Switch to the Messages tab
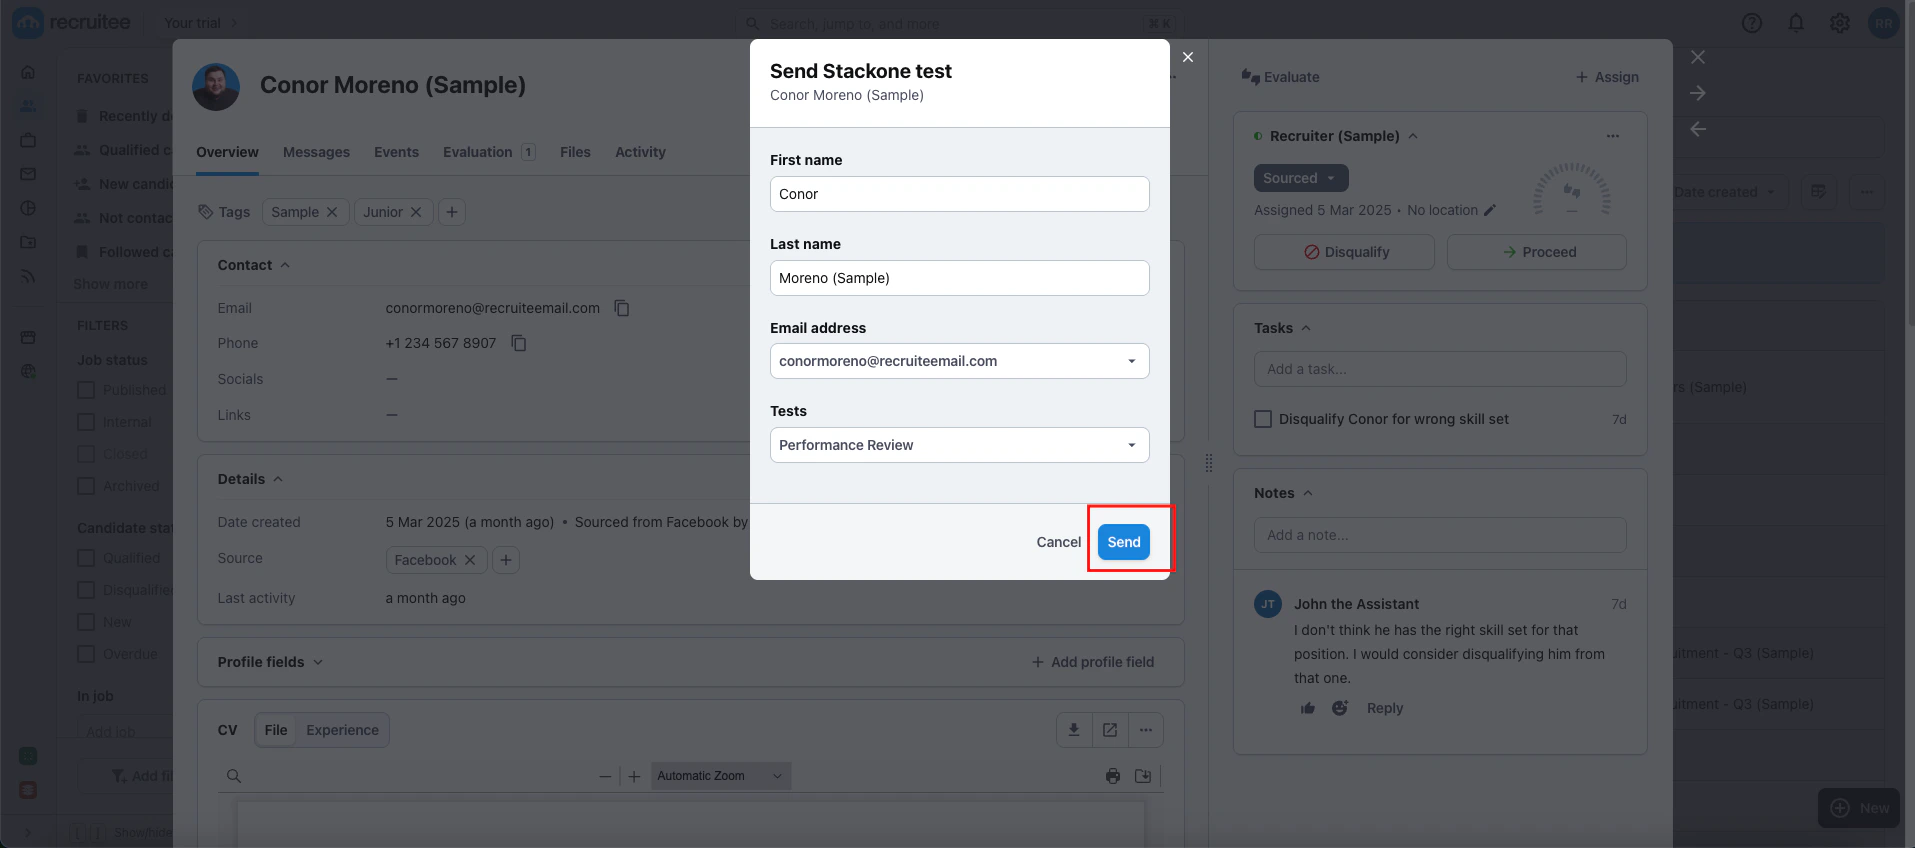Image resolution: width=1915 pixels, height=848 pixels. pyautogui.click(x=316, y=152)
